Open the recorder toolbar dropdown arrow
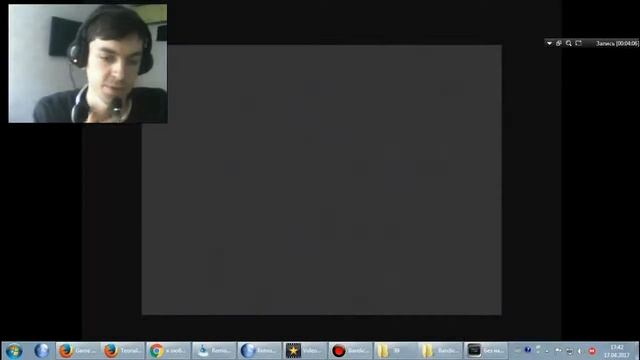Image resolution: width=640 pixels, height=360 pixels. [x=549, y=43]
